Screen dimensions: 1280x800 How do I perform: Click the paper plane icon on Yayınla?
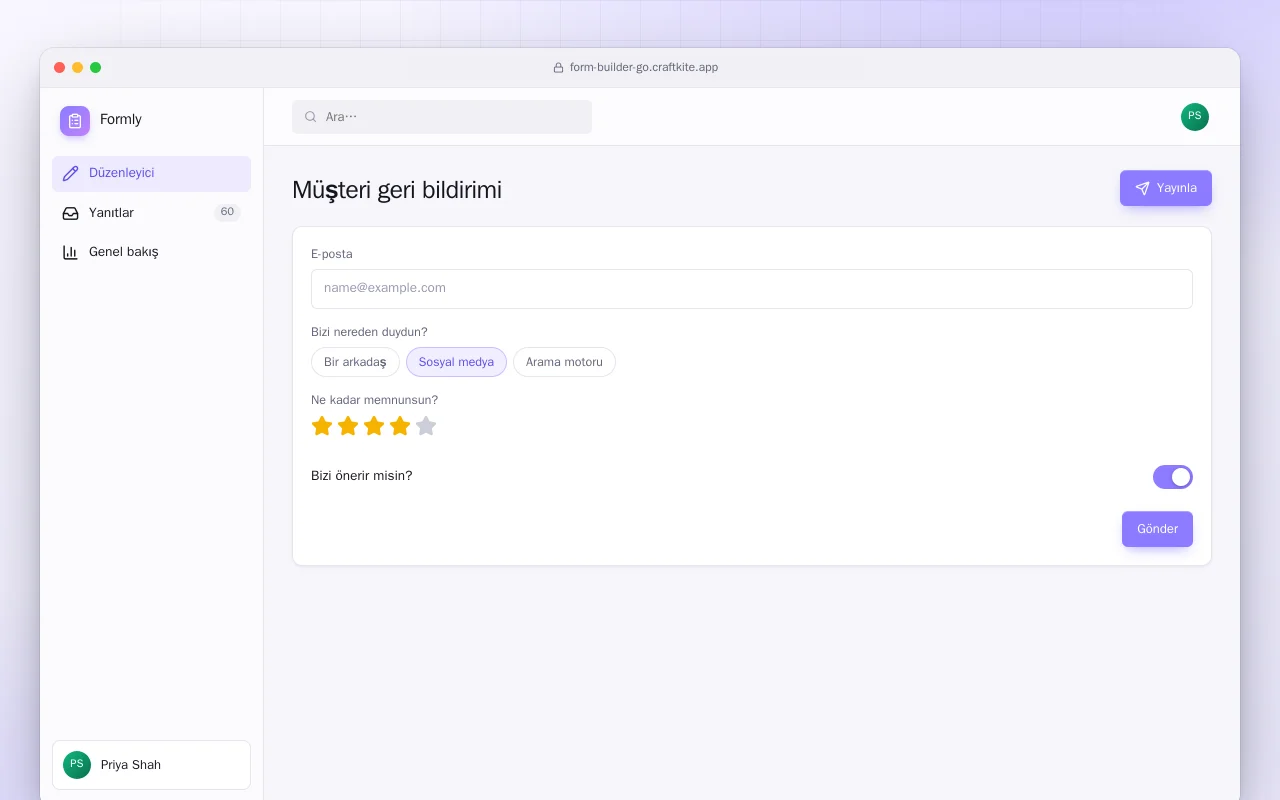1142,188
